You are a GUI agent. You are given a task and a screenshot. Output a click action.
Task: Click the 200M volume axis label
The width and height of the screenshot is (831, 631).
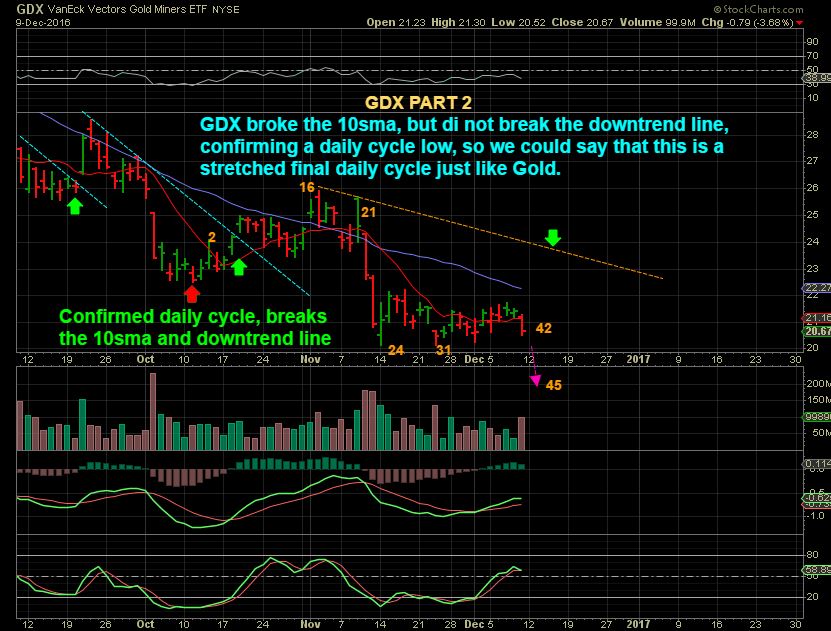point(818,383)
